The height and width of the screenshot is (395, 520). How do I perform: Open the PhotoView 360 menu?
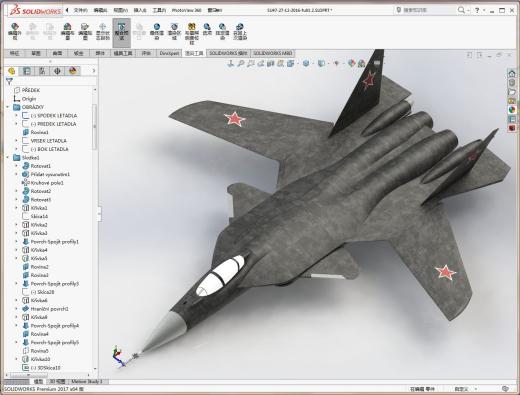(186, 10)
